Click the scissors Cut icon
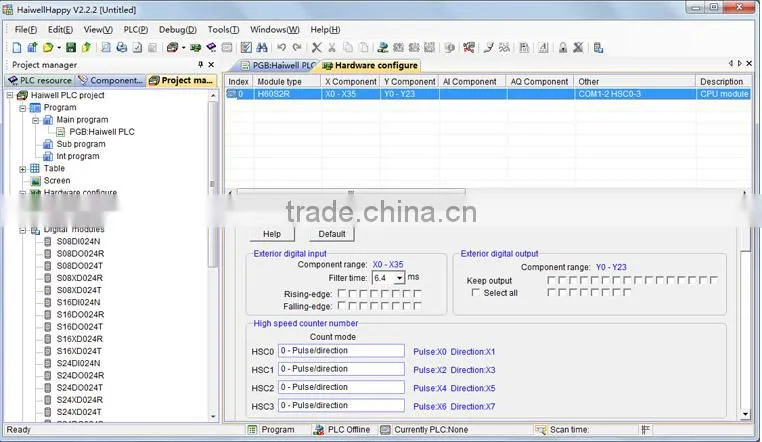The image size is (762, 442). [332, 48]
